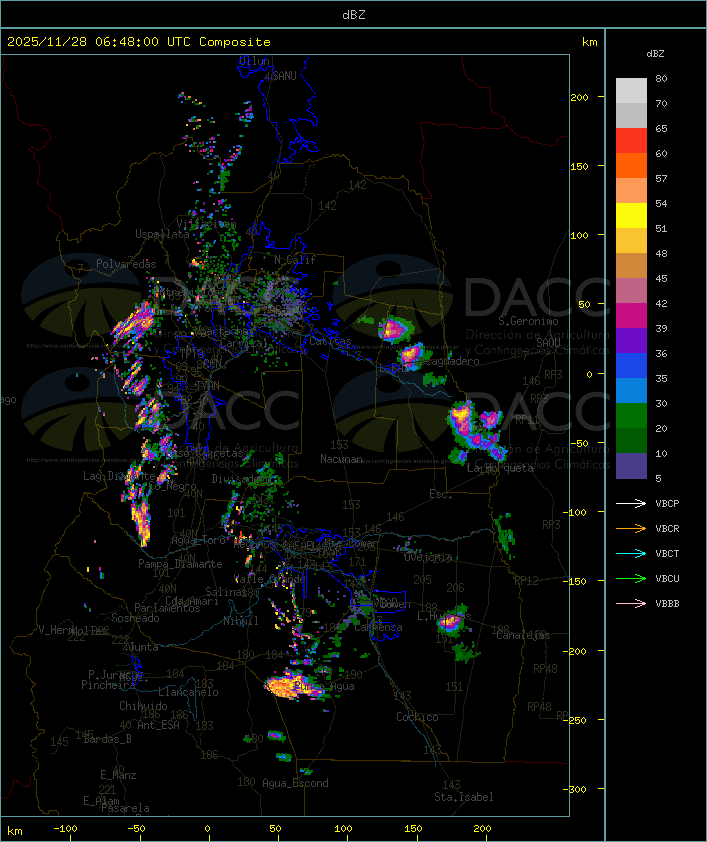Click the 45 value on the dBZ scale
707x842 pixels.
[x=661, y=278]
